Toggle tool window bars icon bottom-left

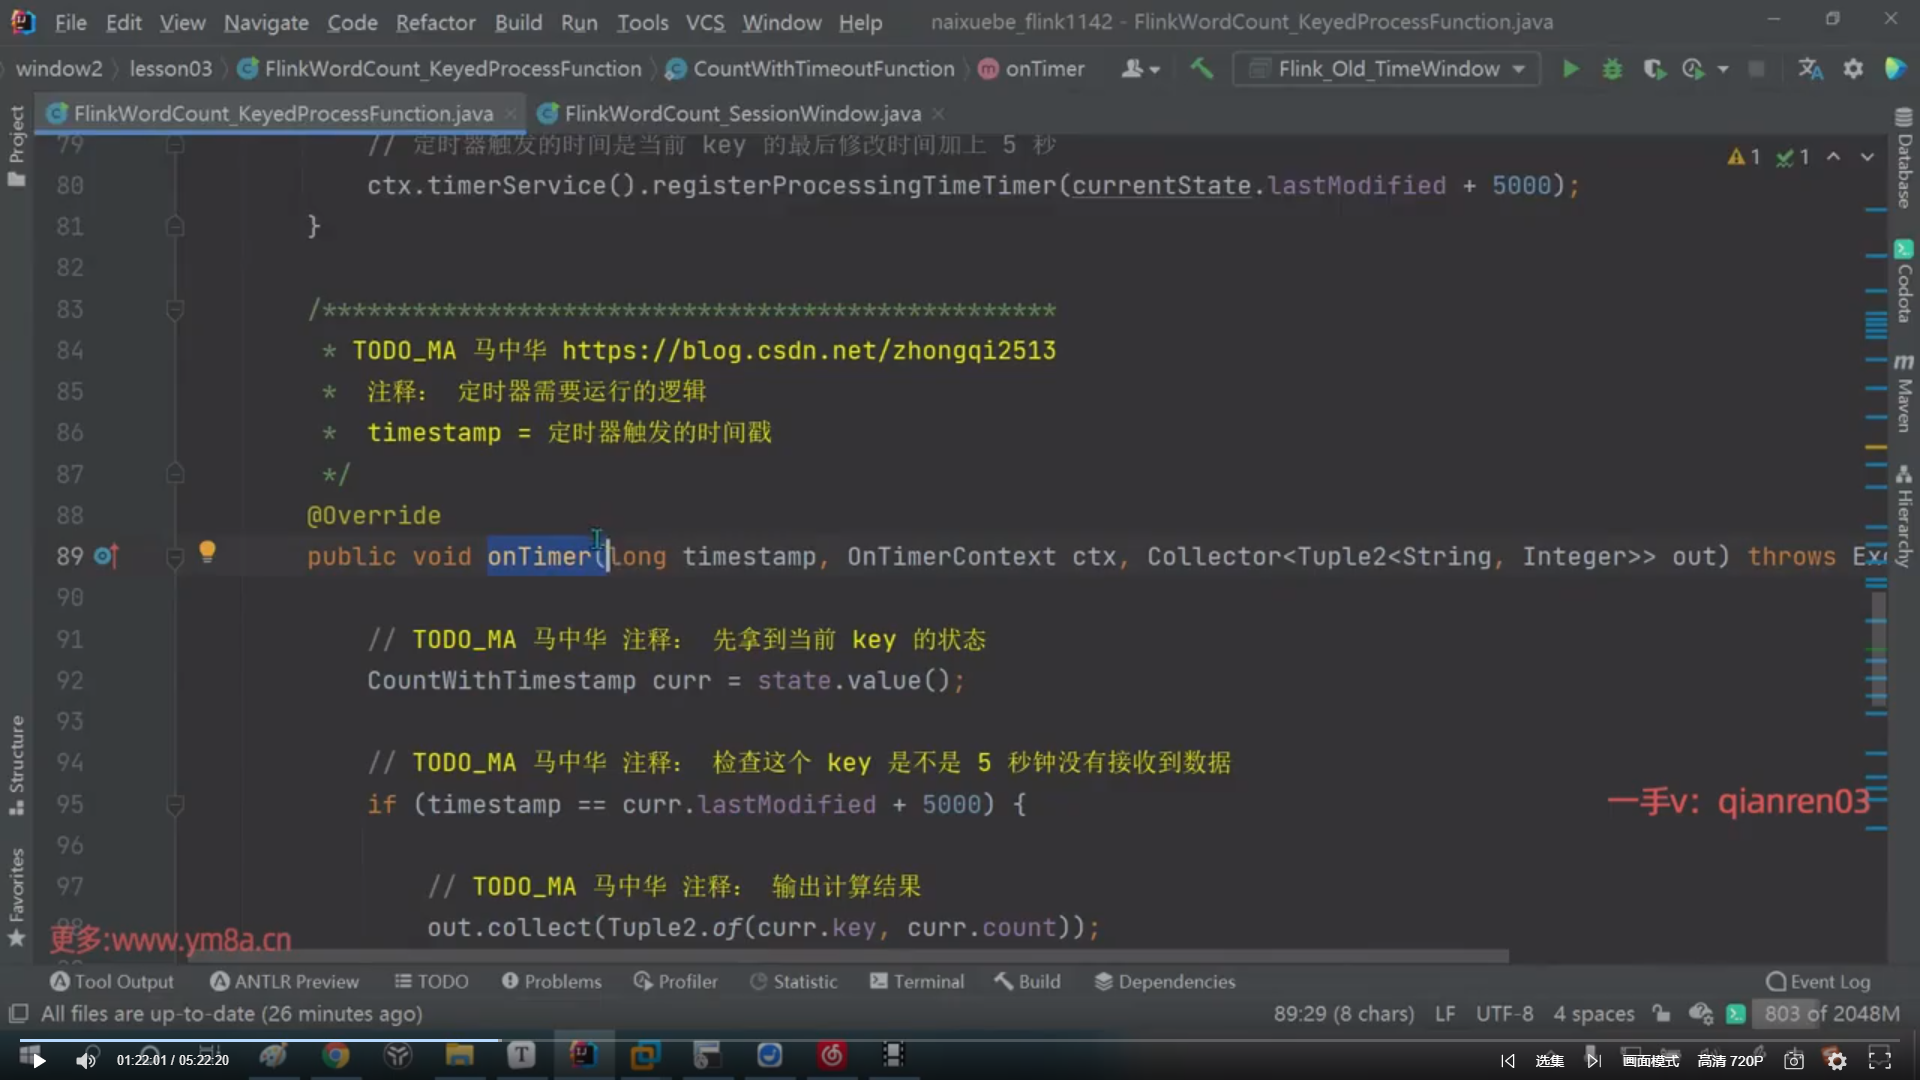18,1014
